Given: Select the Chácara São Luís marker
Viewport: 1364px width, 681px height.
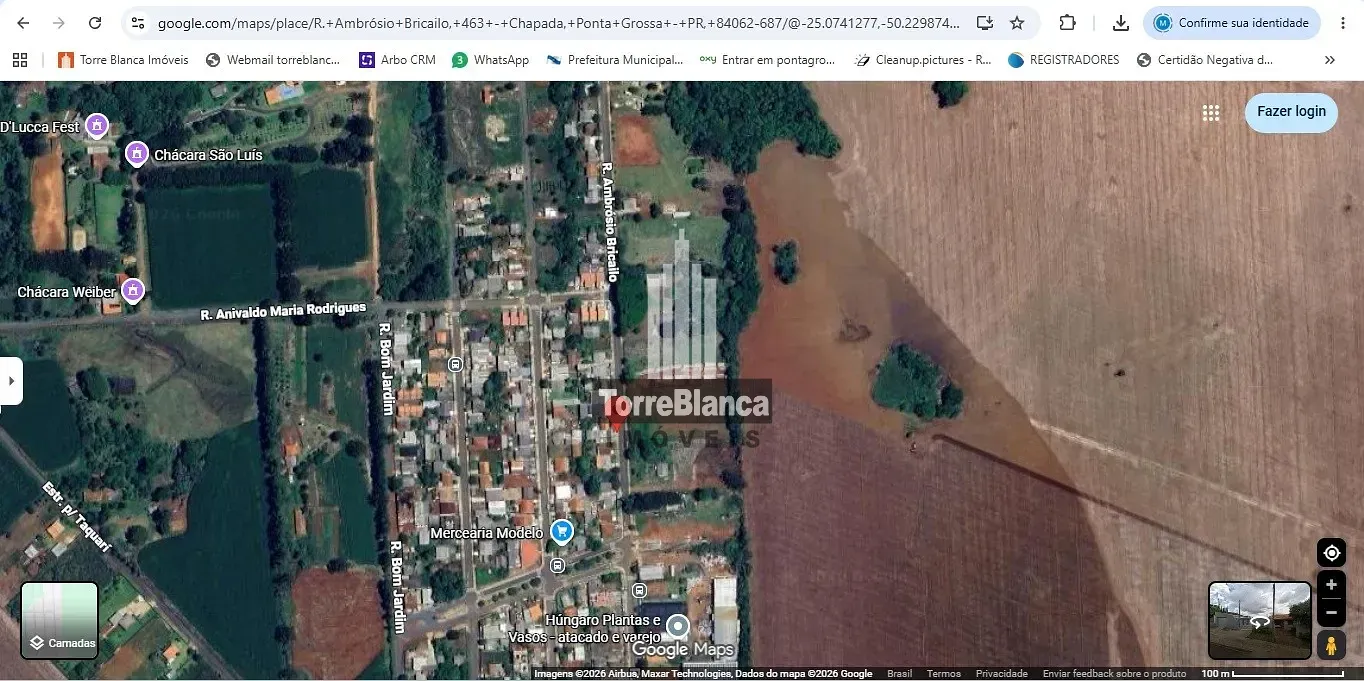Looking at the screenshot, I should pos(137,154).
